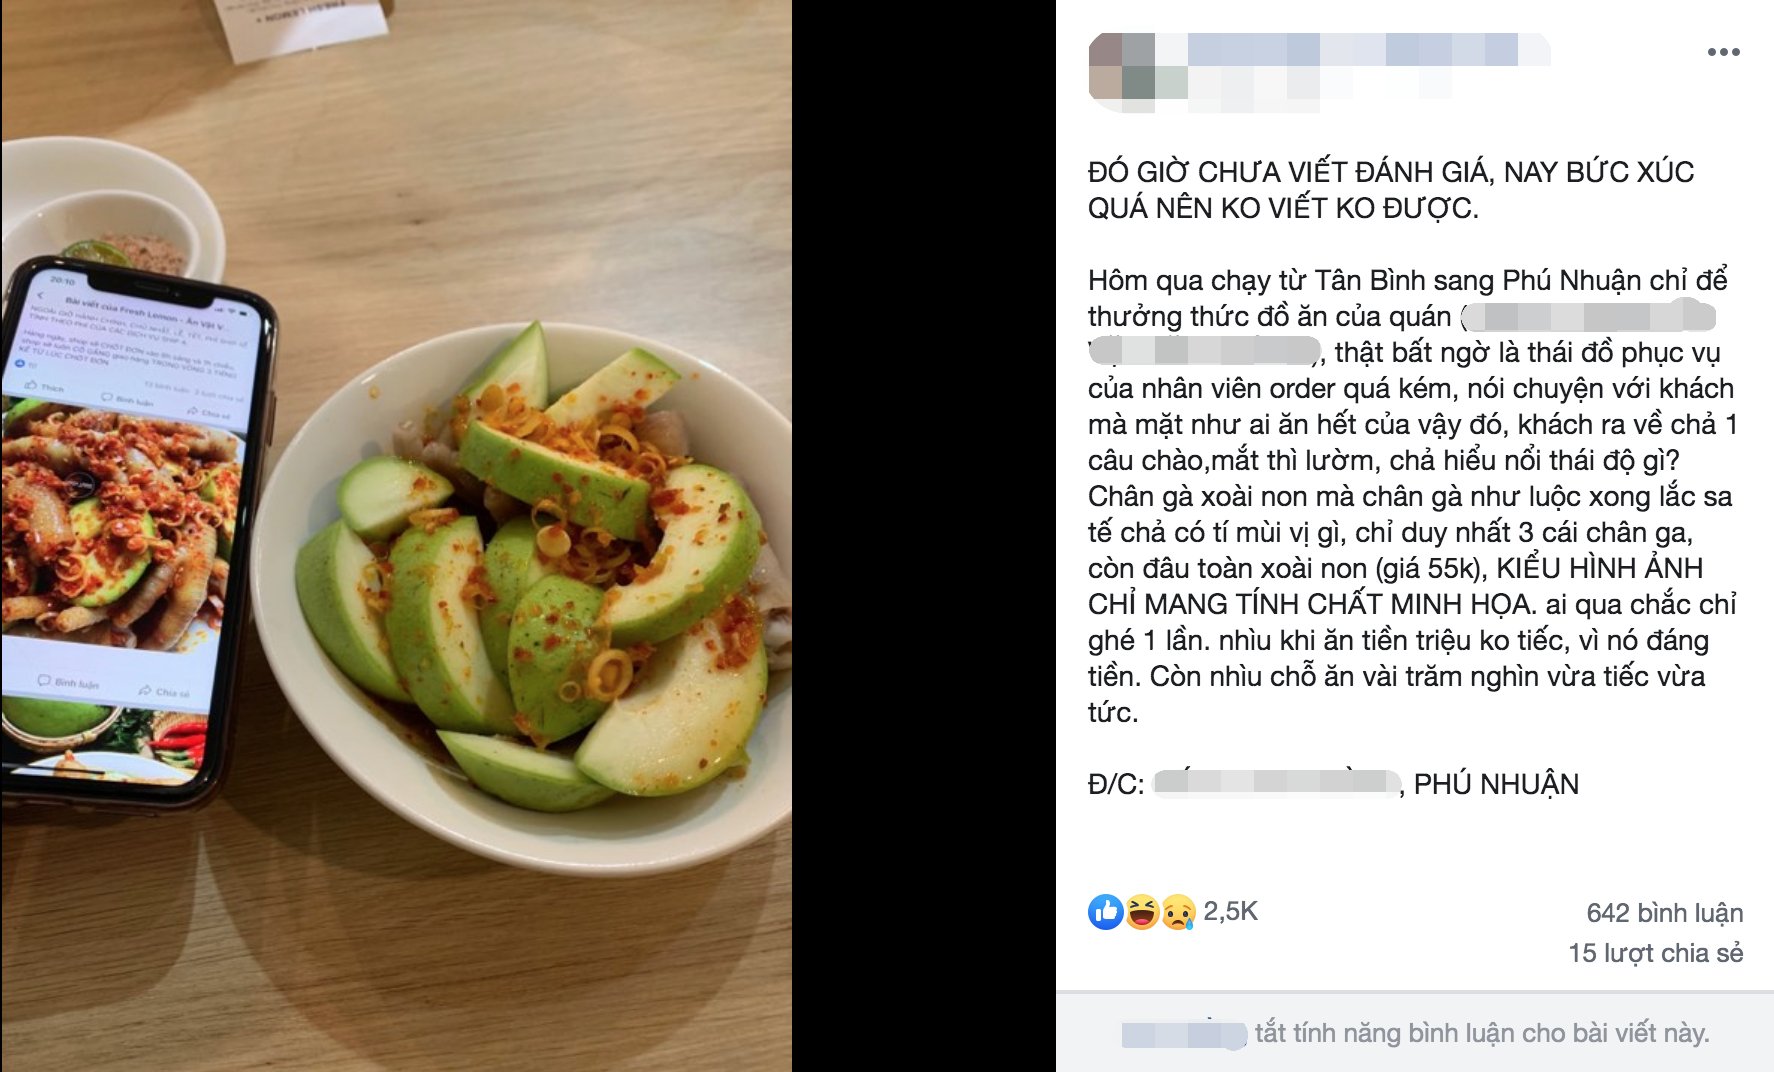Click the black area beside the photo

coord(924,536)
